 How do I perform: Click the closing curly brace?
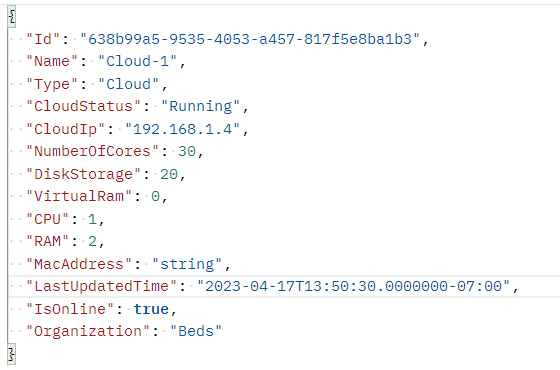[12, 354]
